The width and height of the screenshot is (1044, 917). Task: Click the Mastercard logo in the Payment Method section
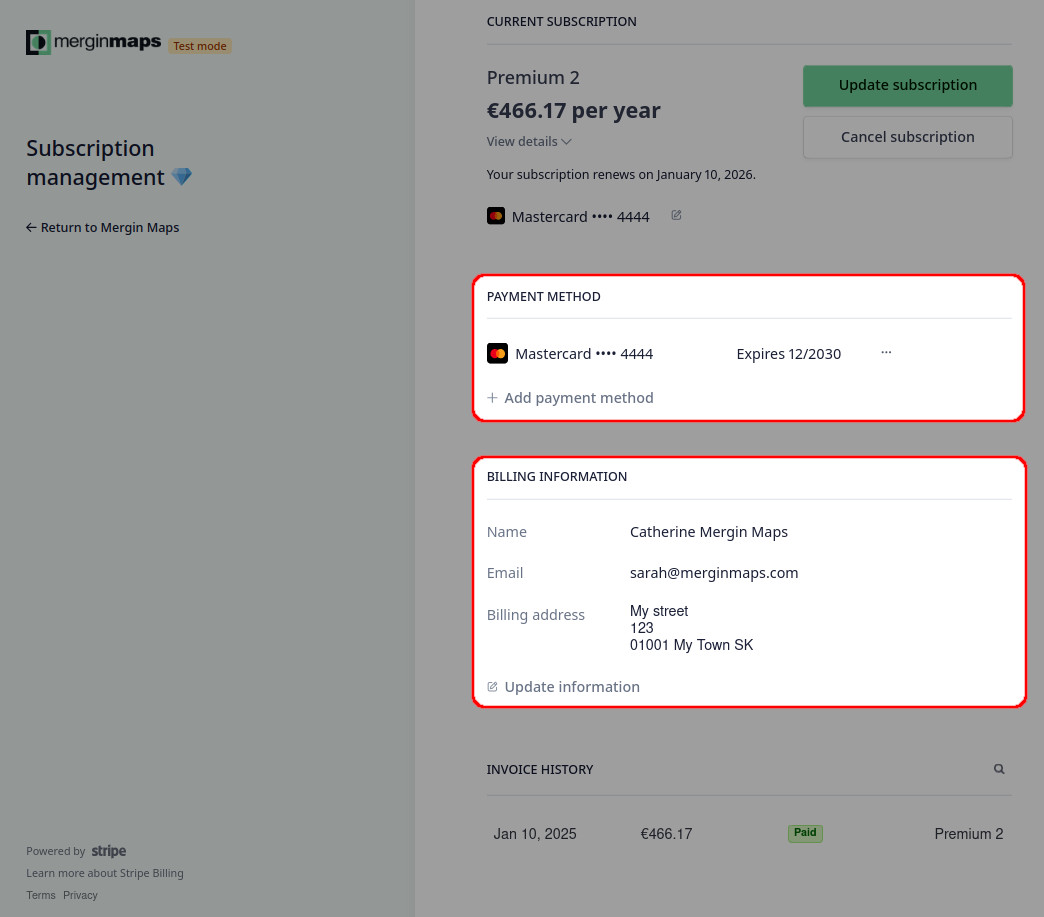(x=497, y=354)
